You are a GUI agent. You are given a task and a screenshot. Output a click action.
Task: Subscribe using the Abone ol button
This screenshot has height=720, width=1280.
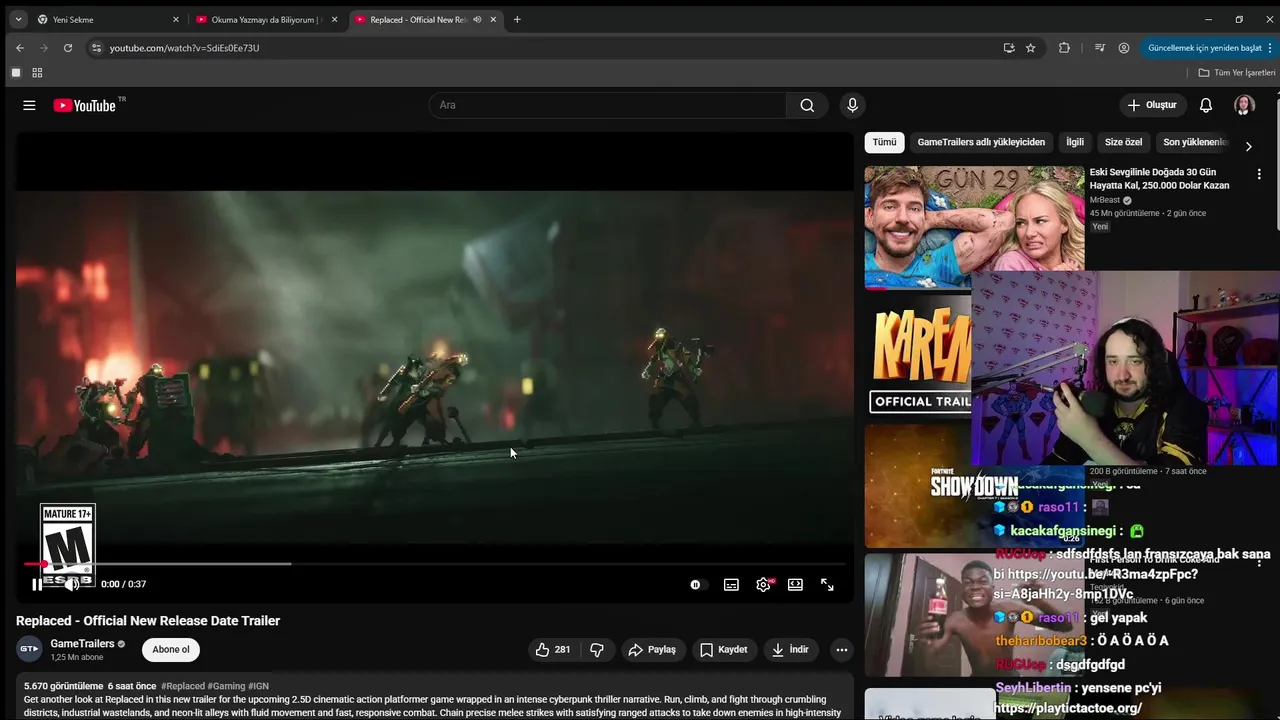[x=171, y=649]
